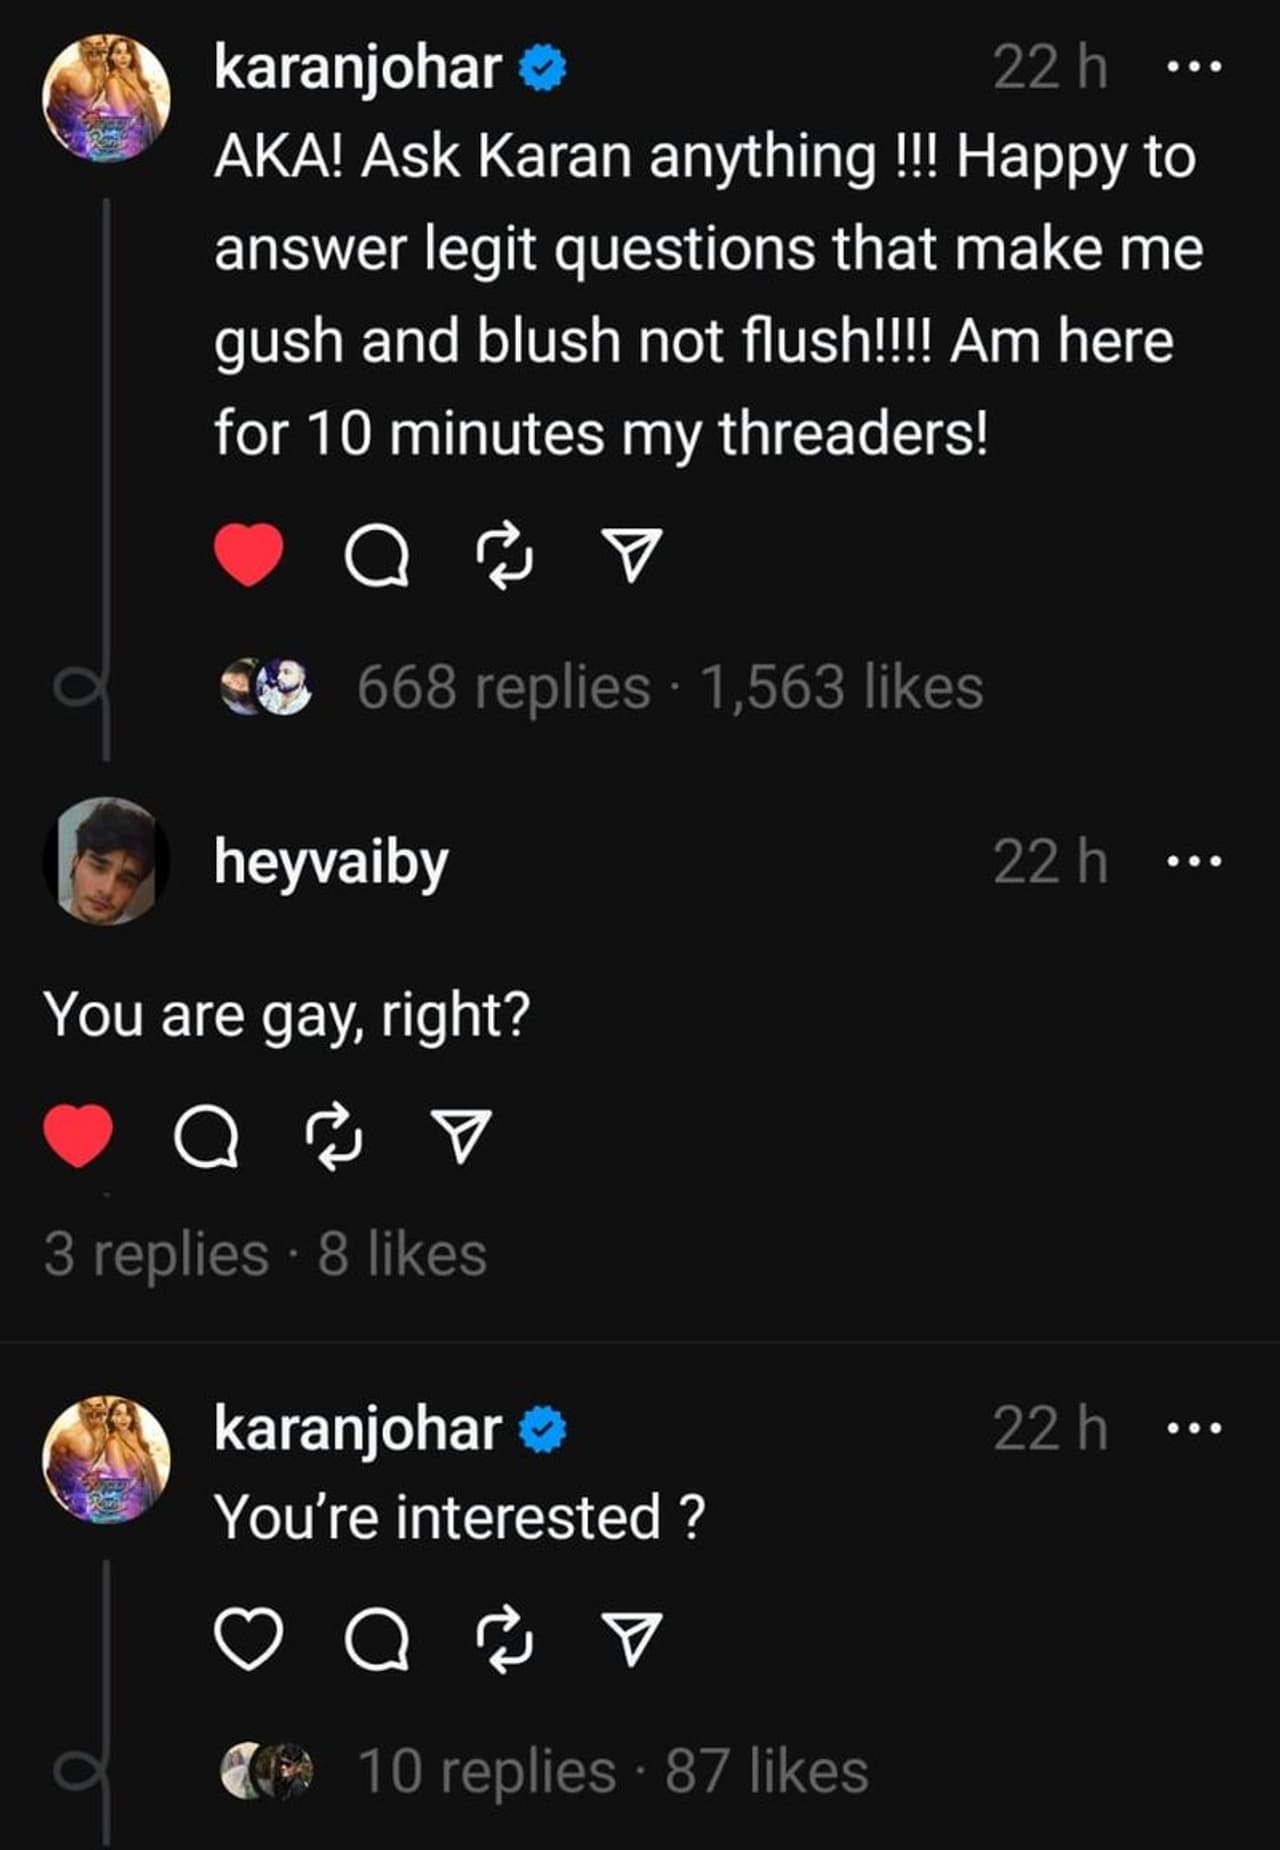
Task: Repost the "You're interested ?" reply
Action: [x=505, y=1640]
